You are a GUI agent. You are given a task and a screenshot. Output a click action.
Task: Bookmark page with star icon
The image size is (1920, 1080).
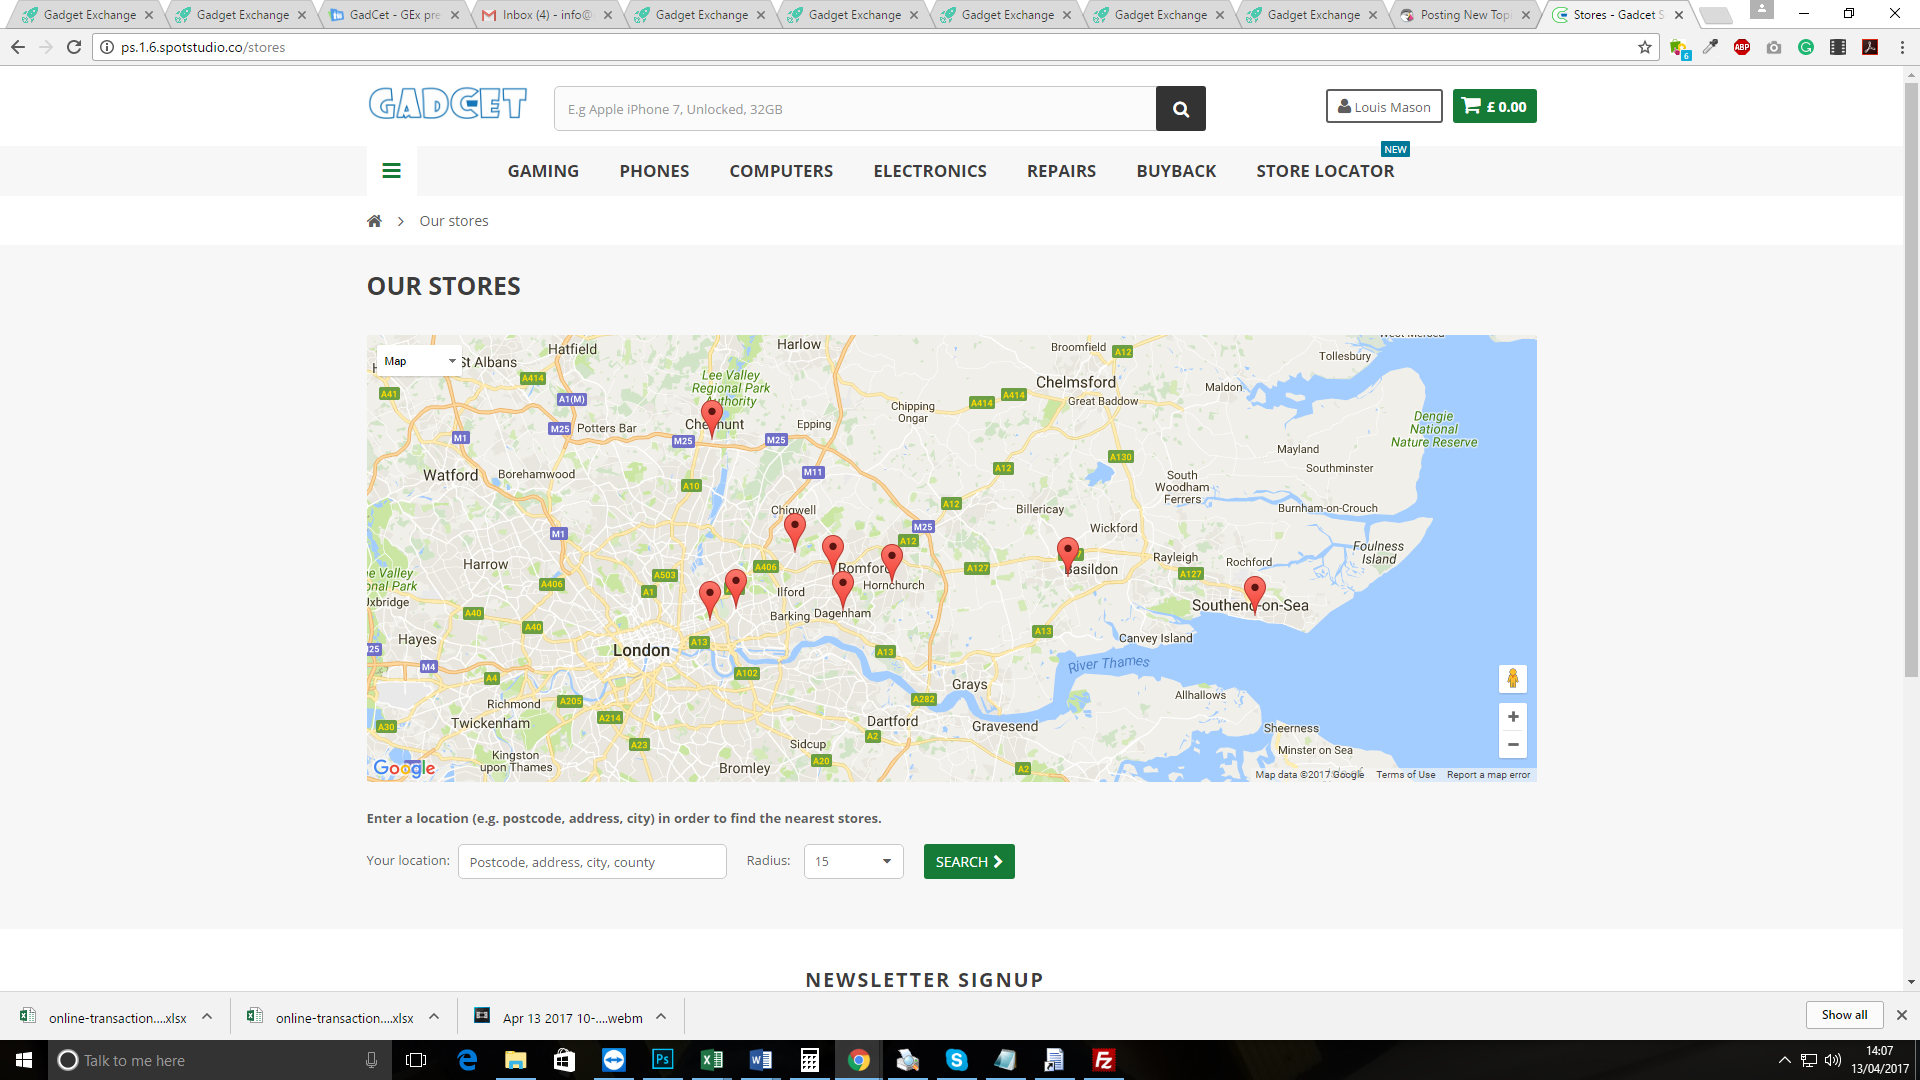pyautogui.click(x=1645, y=47)
